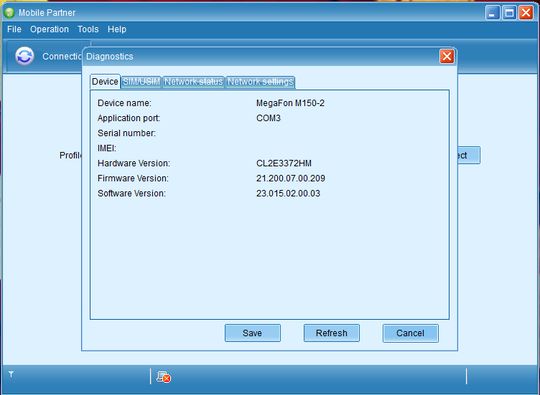Image resolution: width=540 pixels, height=395 pixels.
Task: Maximize the Mobile Partner window
Action: point(509,13)
